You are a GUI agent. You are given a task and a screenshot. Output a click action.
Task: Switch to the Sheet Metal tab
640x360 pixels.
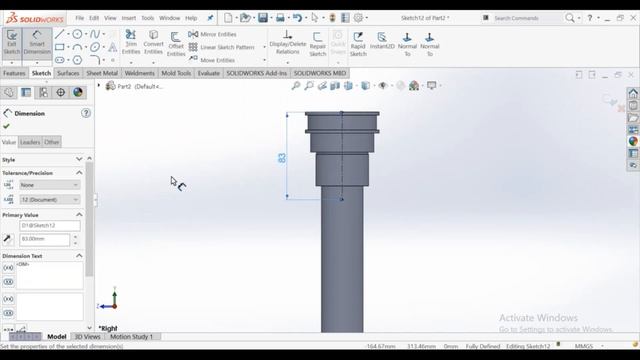102,73
